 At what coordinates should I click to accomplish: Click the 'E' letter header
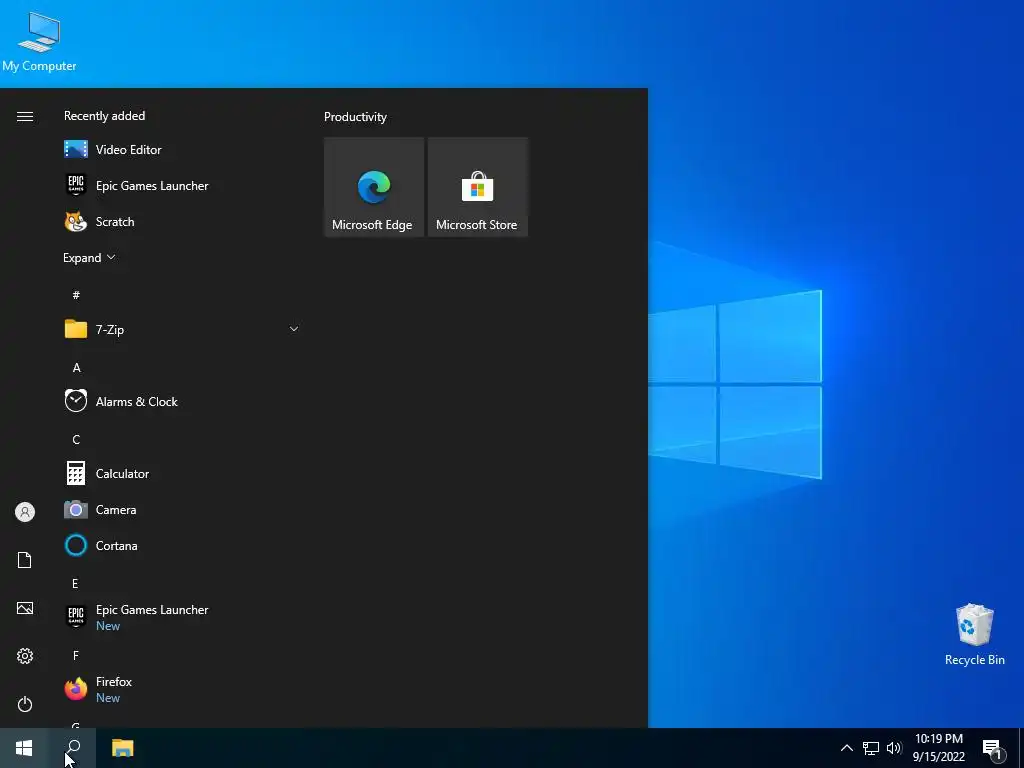click(75, 583)
